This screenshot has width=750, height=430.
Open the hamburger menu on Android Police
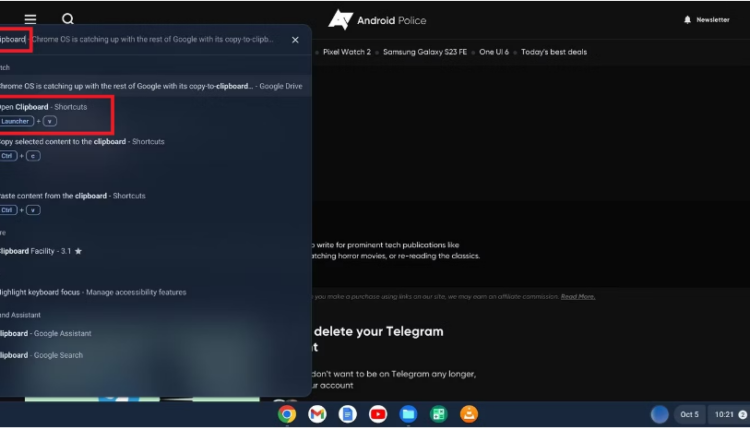[30, 19]
